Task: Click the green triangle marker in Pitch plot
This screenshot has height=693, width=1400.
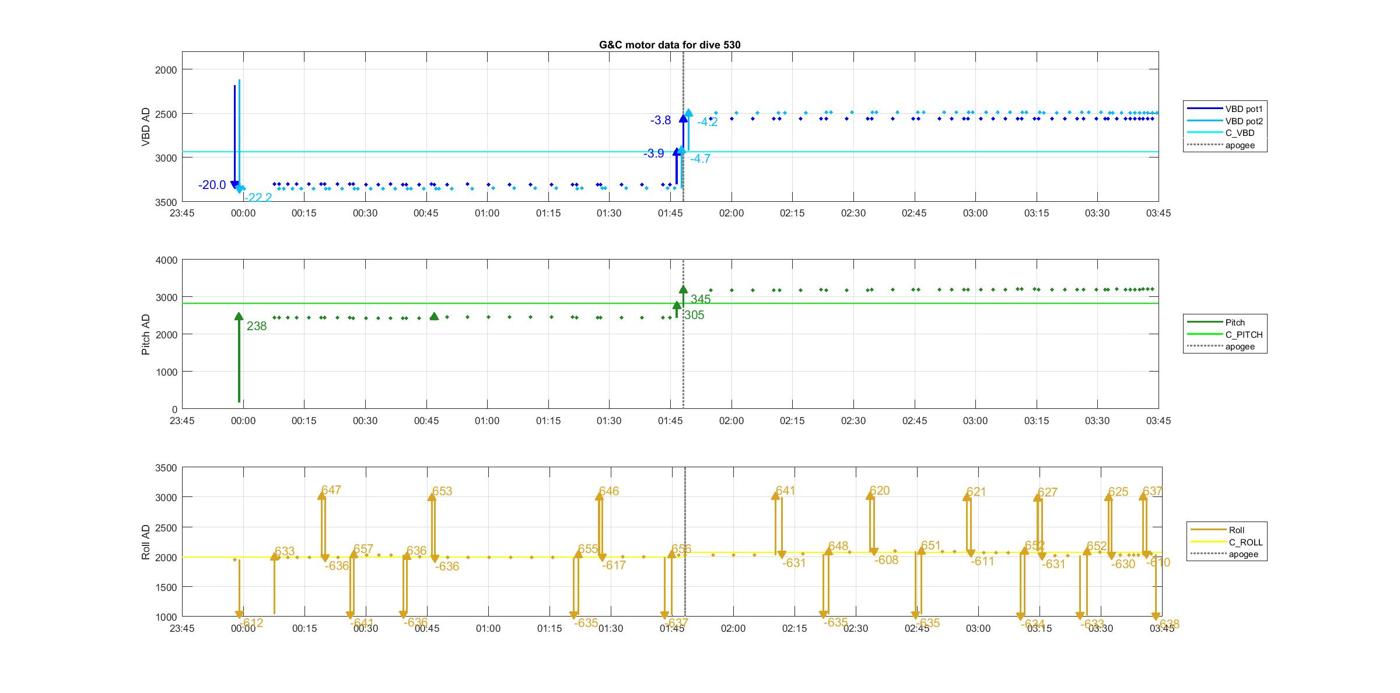Action: 434,316
